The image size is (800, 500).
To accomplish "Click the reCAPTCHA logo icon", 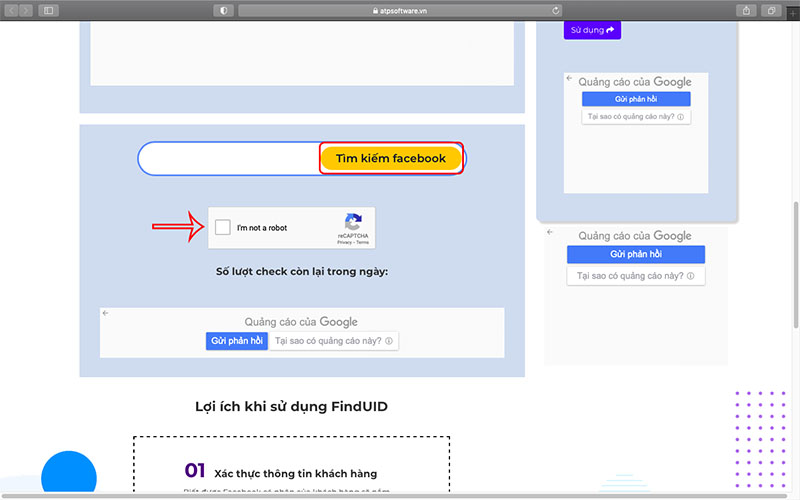I will [353, 222].
